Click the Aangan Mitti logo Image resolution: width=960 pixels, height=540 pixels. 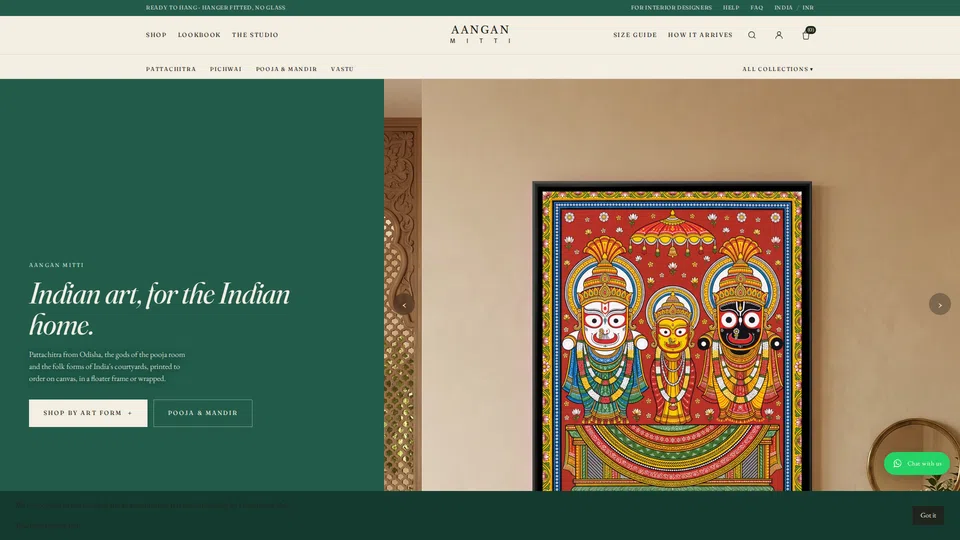click(480, 34)
